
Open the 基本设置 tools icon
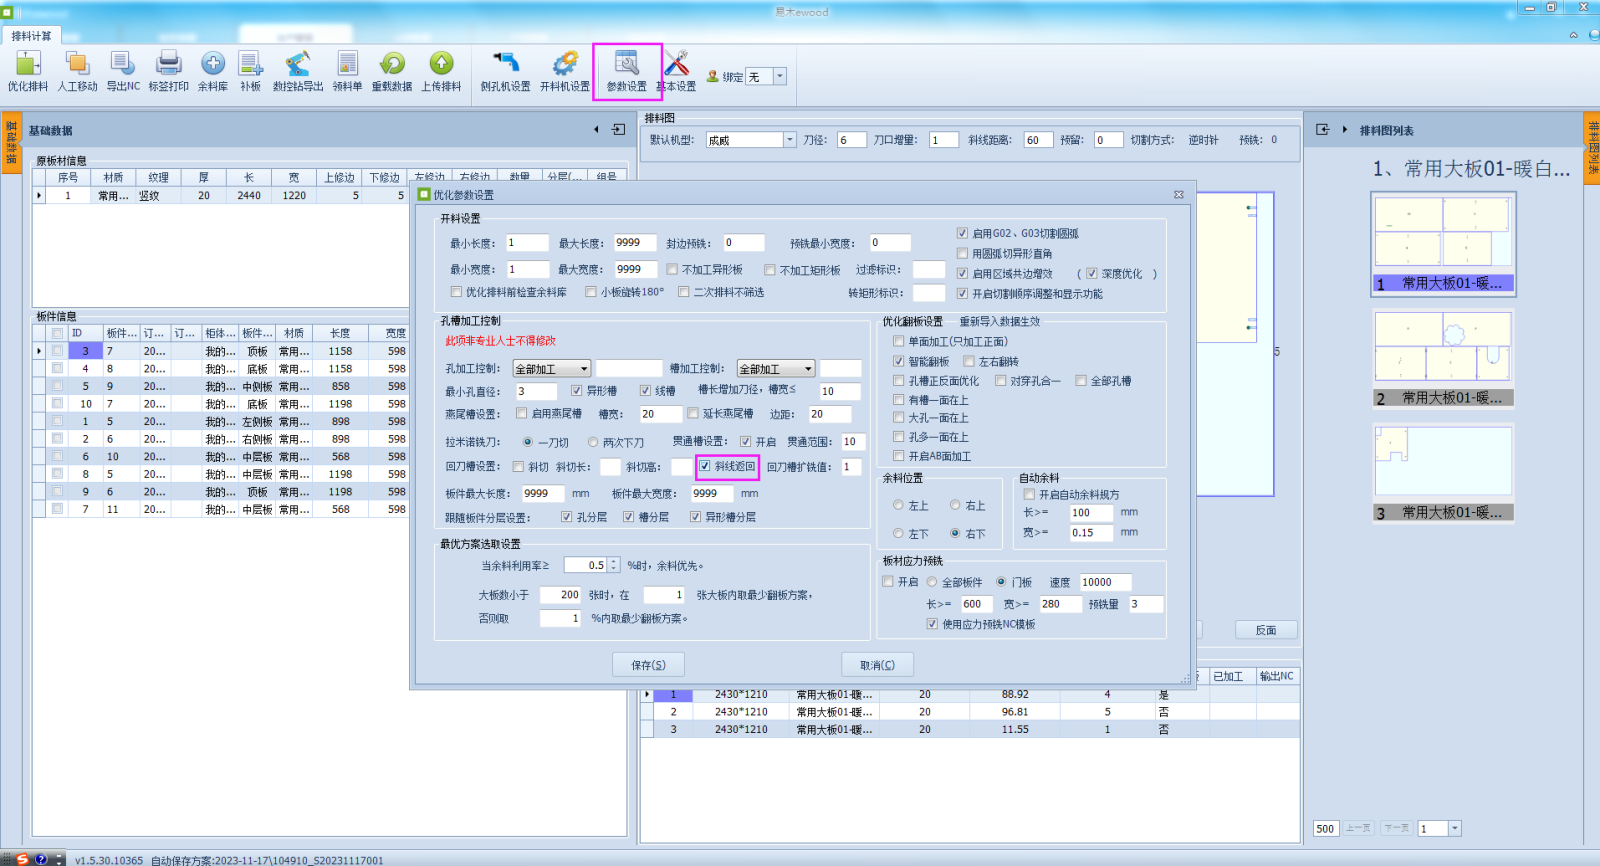[676, 64]
